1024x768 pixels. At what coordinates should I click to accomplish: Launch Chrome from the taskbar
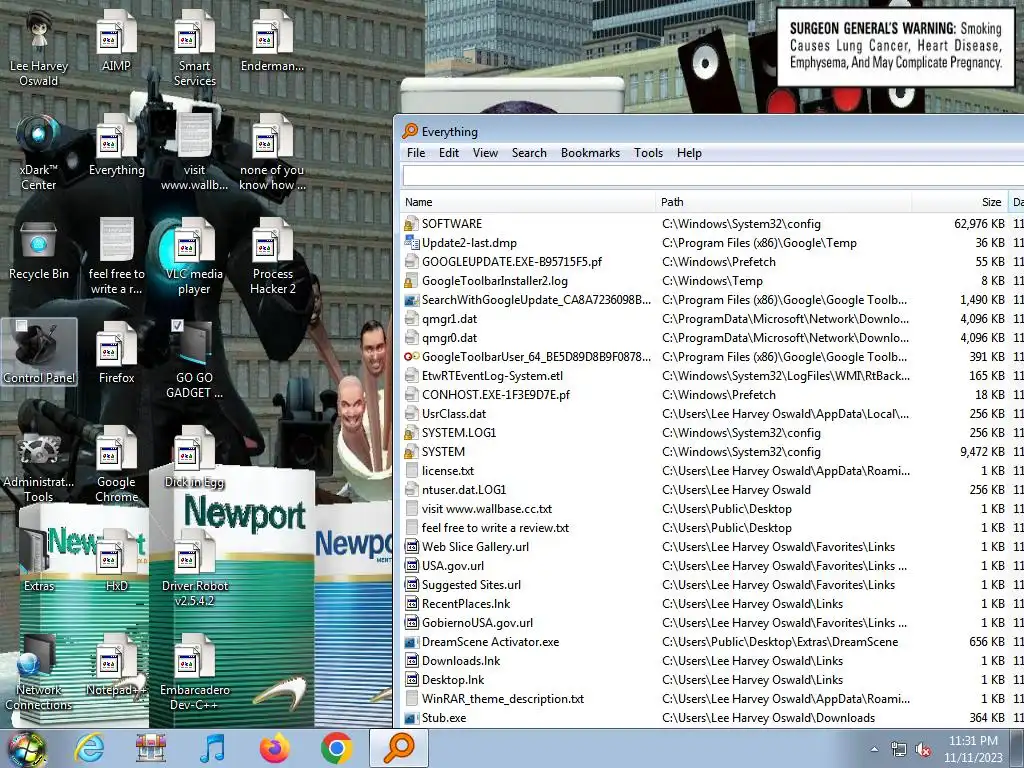(336, 748)
